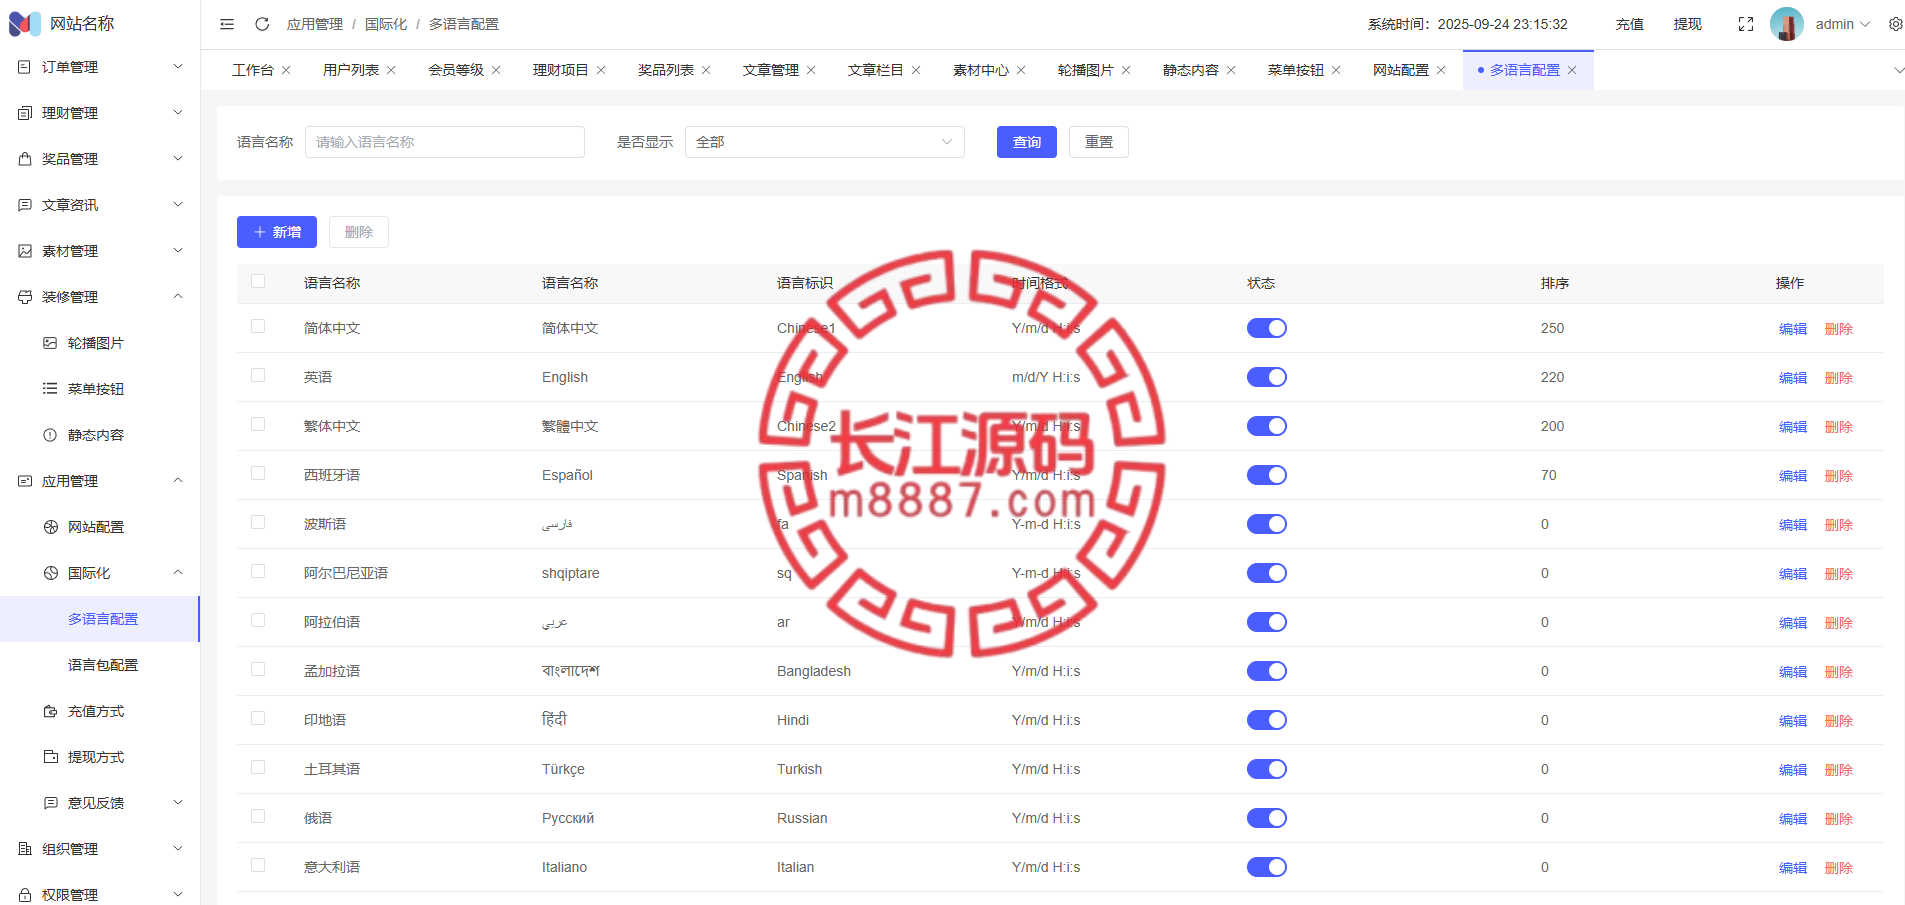
Task: Switch to the 会员等级 tab
Action: tap(456, 70)
